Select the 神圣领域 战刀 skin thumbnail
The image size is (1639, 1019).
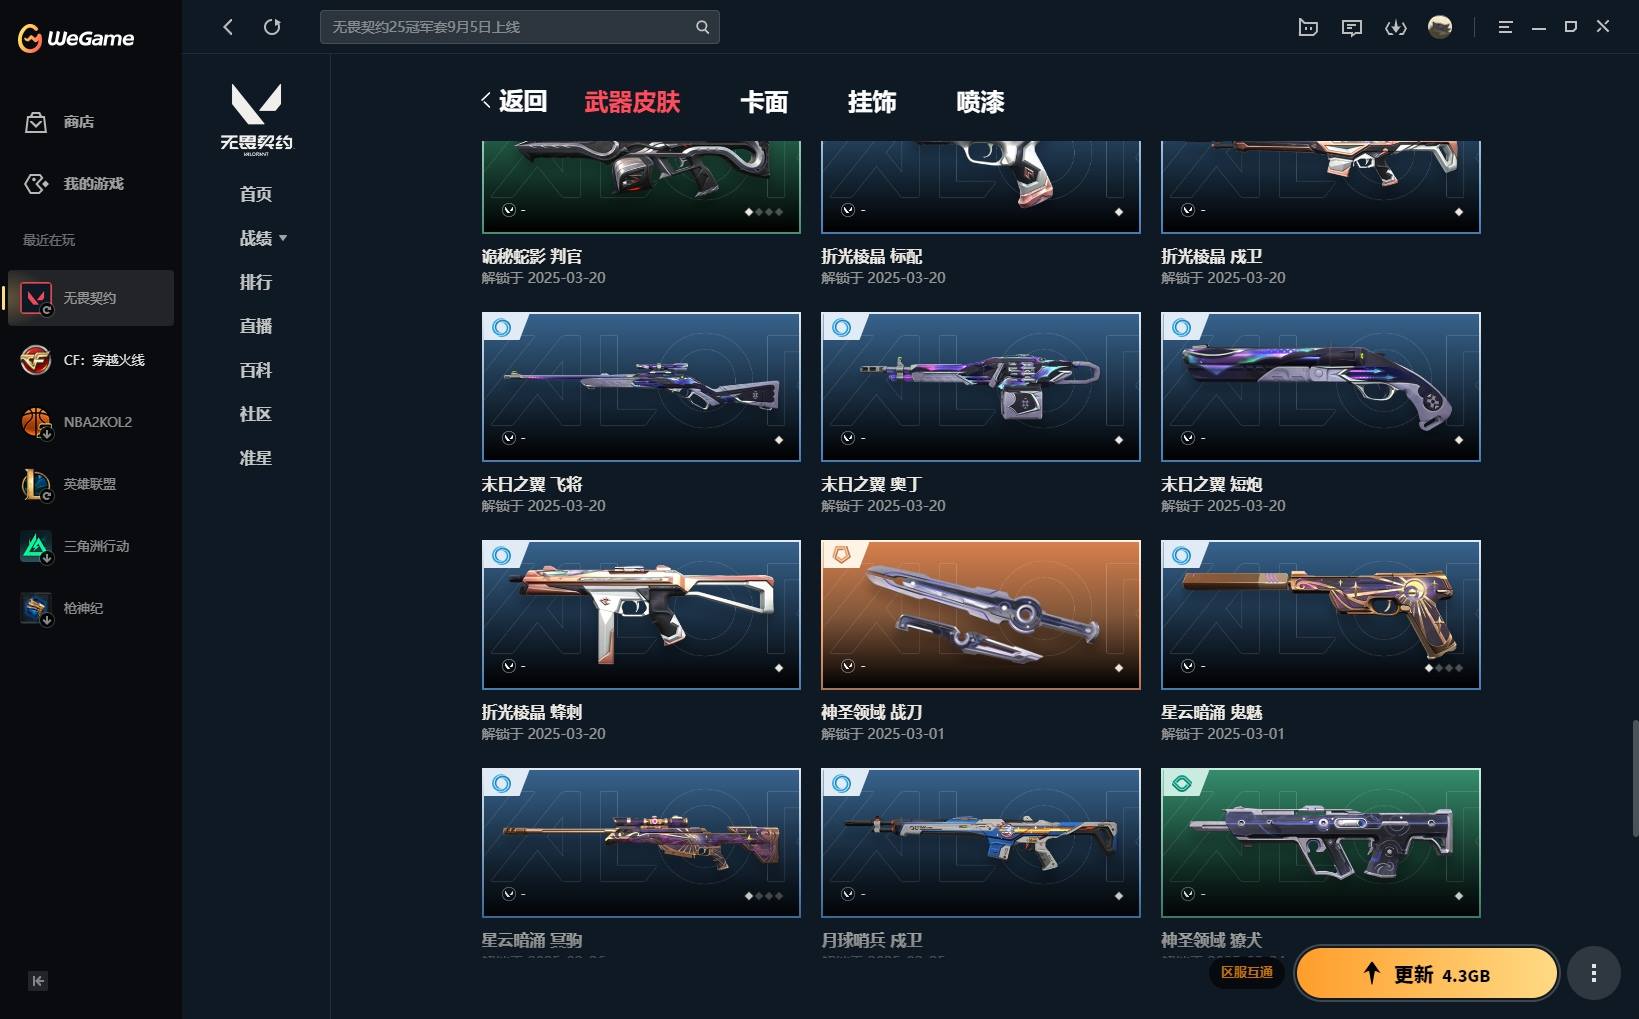click(981, 615)
